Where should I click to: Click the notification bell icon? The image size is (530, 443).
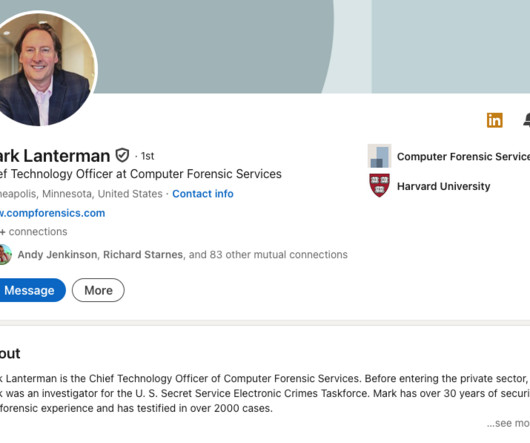point(527,120)
